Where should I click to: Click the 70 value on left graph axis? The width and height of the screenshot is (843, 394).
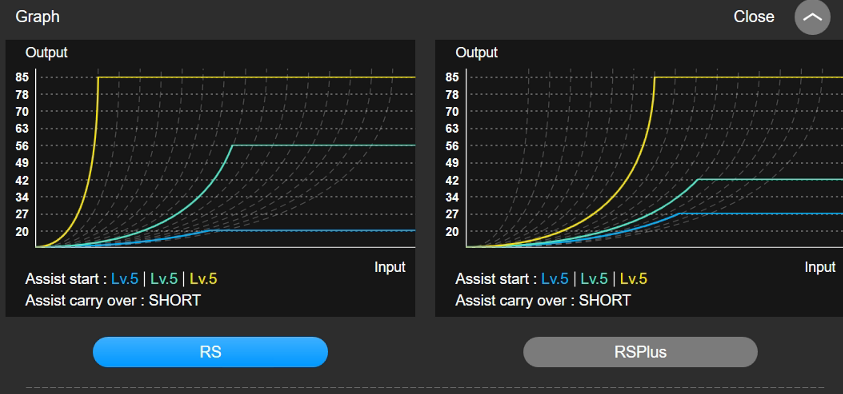click(23, 111)
